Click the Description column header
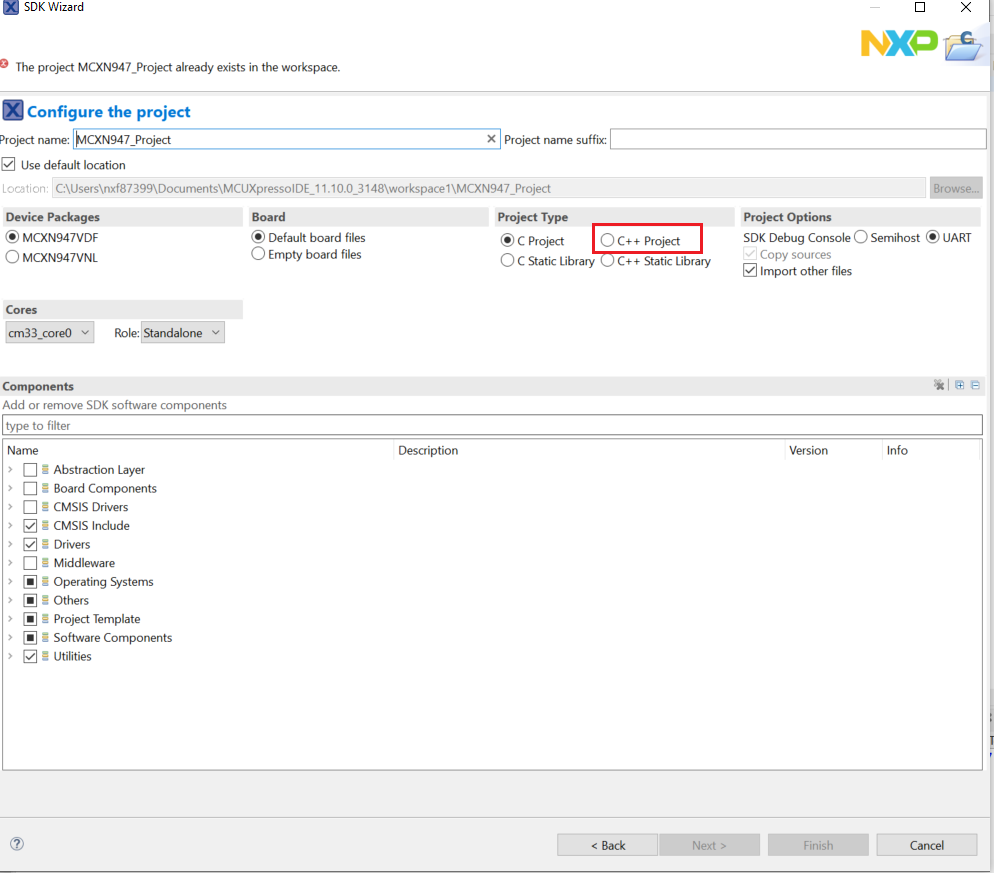This screenshot has height=873, width=994. 589,450
